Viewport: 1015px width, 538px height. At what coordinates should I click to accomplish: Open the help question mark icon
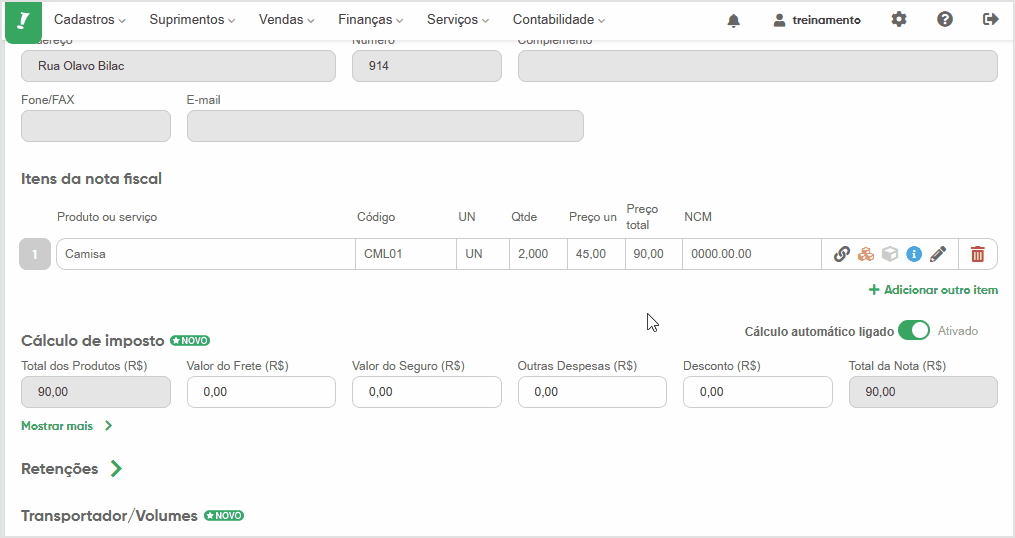[944, 19]
